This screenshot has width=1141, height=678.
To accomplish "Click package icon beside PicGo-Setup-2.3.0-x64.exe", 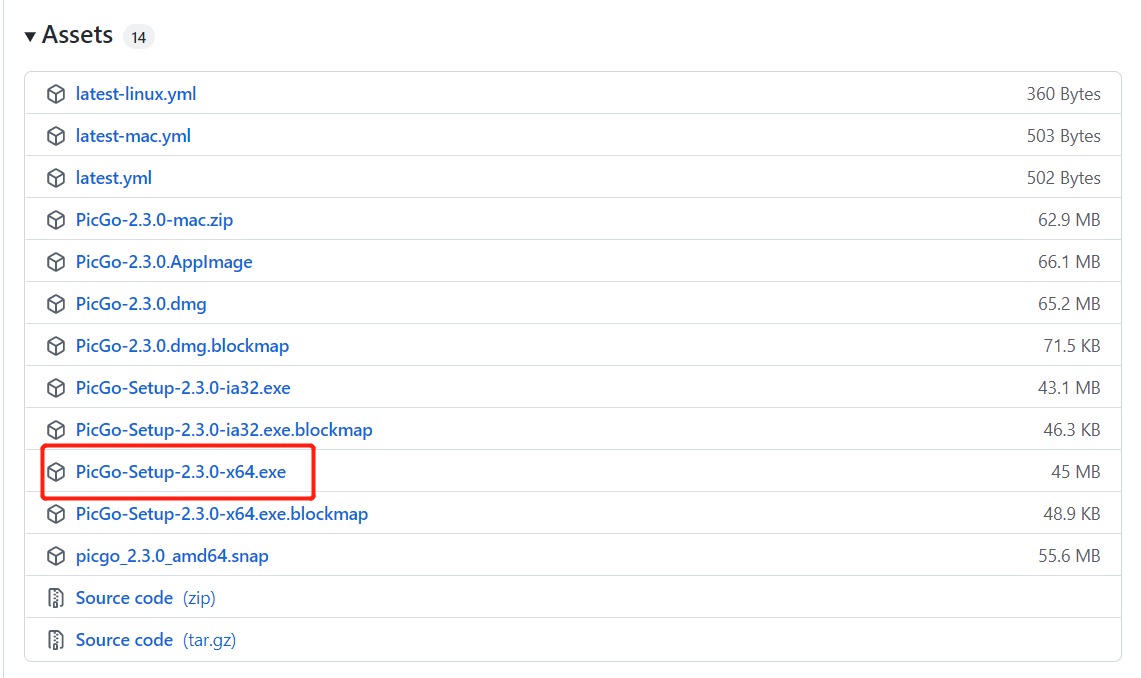I will [56, 472].
